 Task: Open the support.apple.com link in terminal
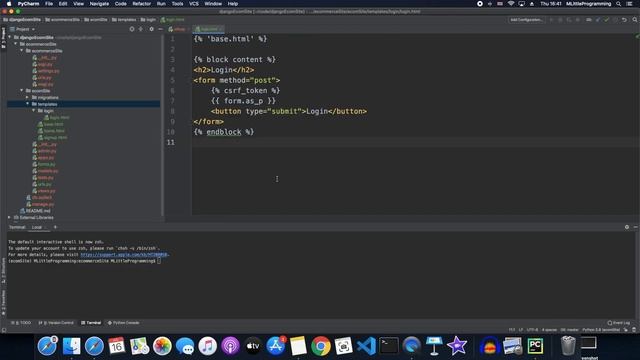pyautogui.click(x=124, y=254)
